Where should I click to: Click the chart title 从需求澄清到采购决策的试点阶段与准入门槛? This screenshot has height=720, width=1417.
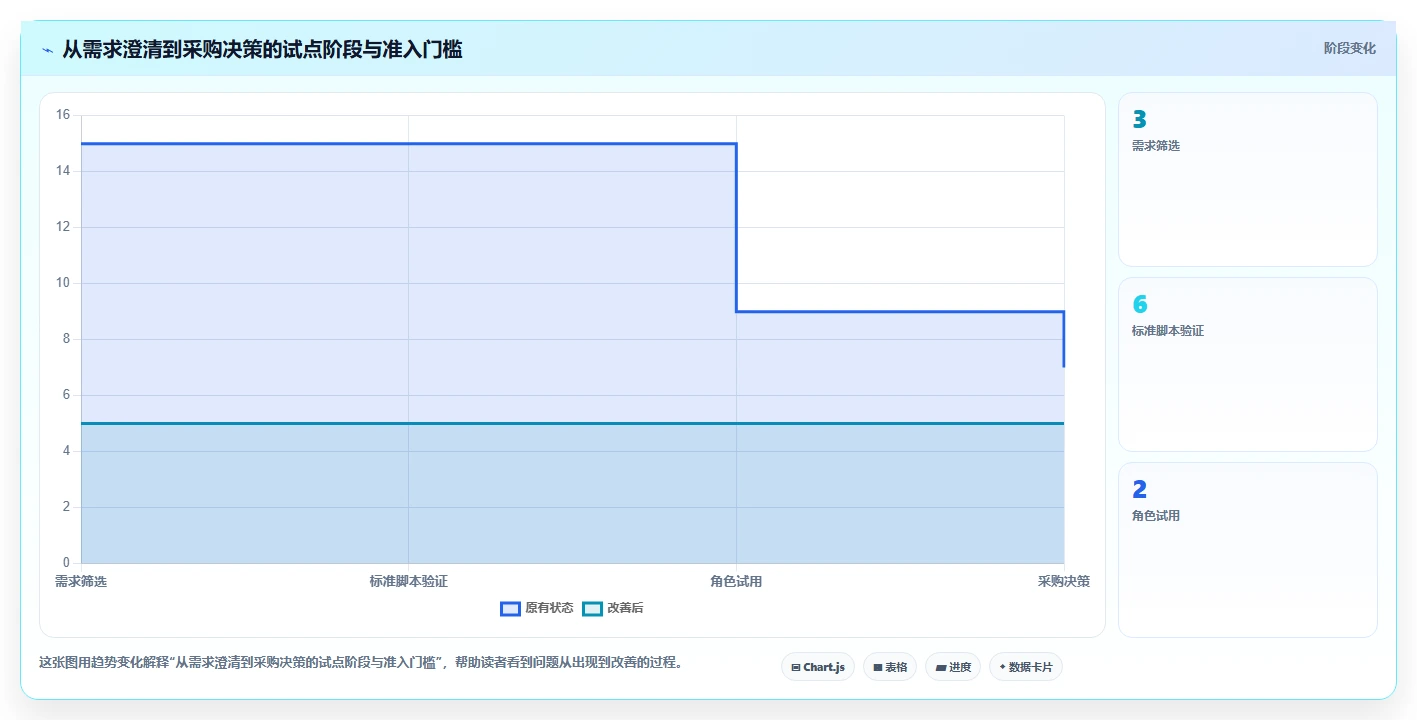262,49
